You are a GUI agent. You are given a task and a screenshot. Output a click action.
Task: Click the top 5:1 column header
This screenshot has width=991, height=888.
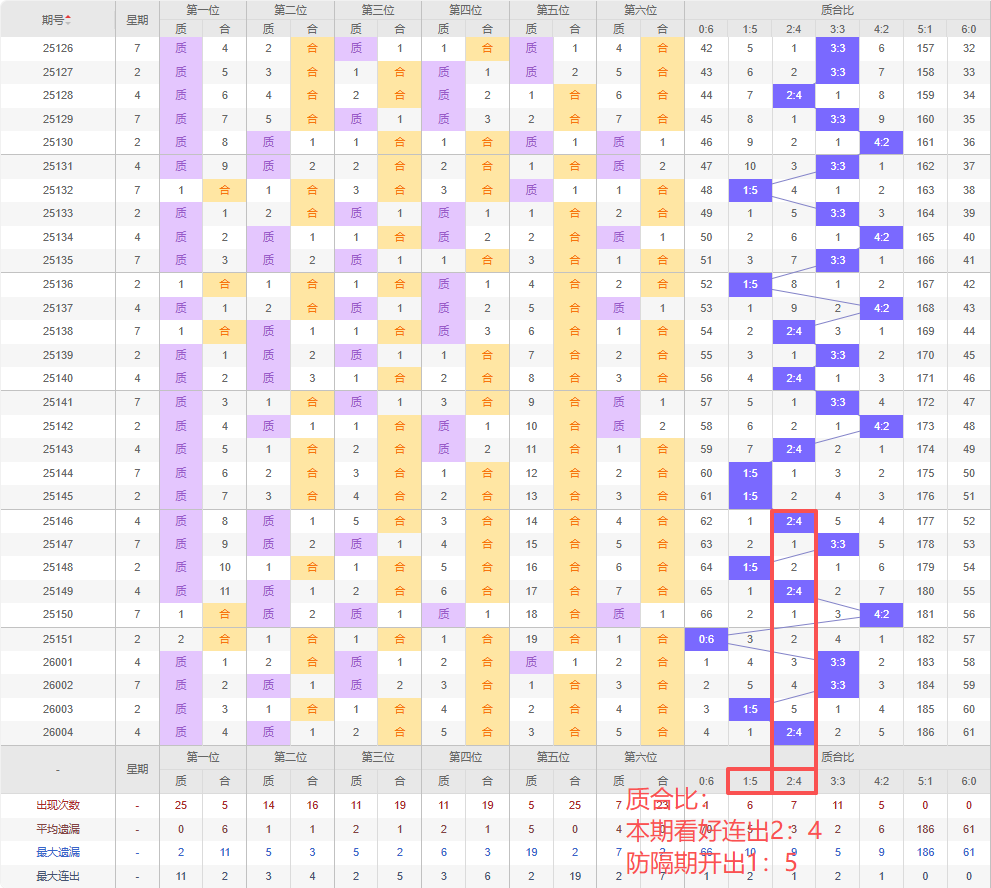tap(925, 29)
